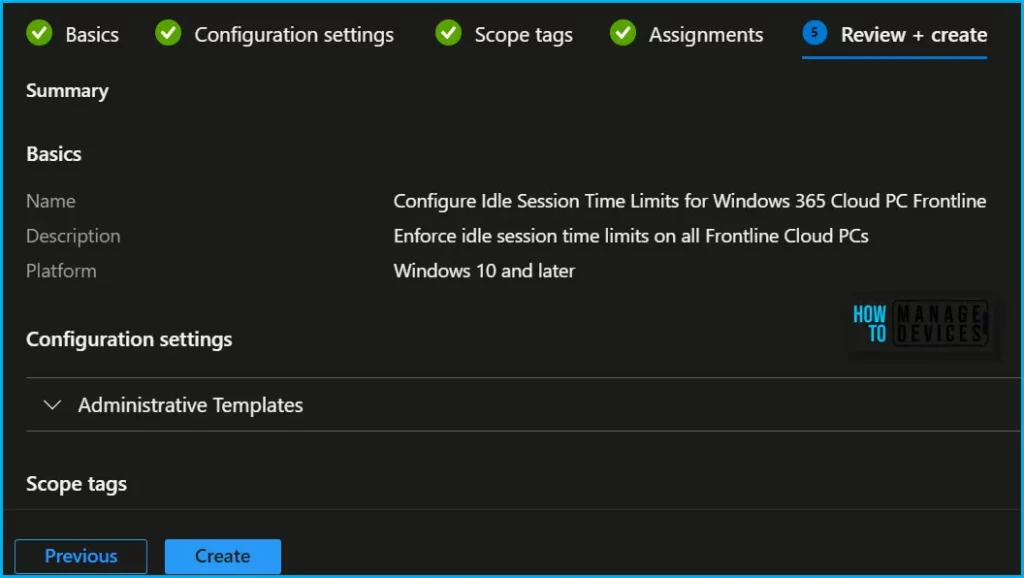Click the policy name 'Configure Idle Session Time Limits' value

(690, 201)
